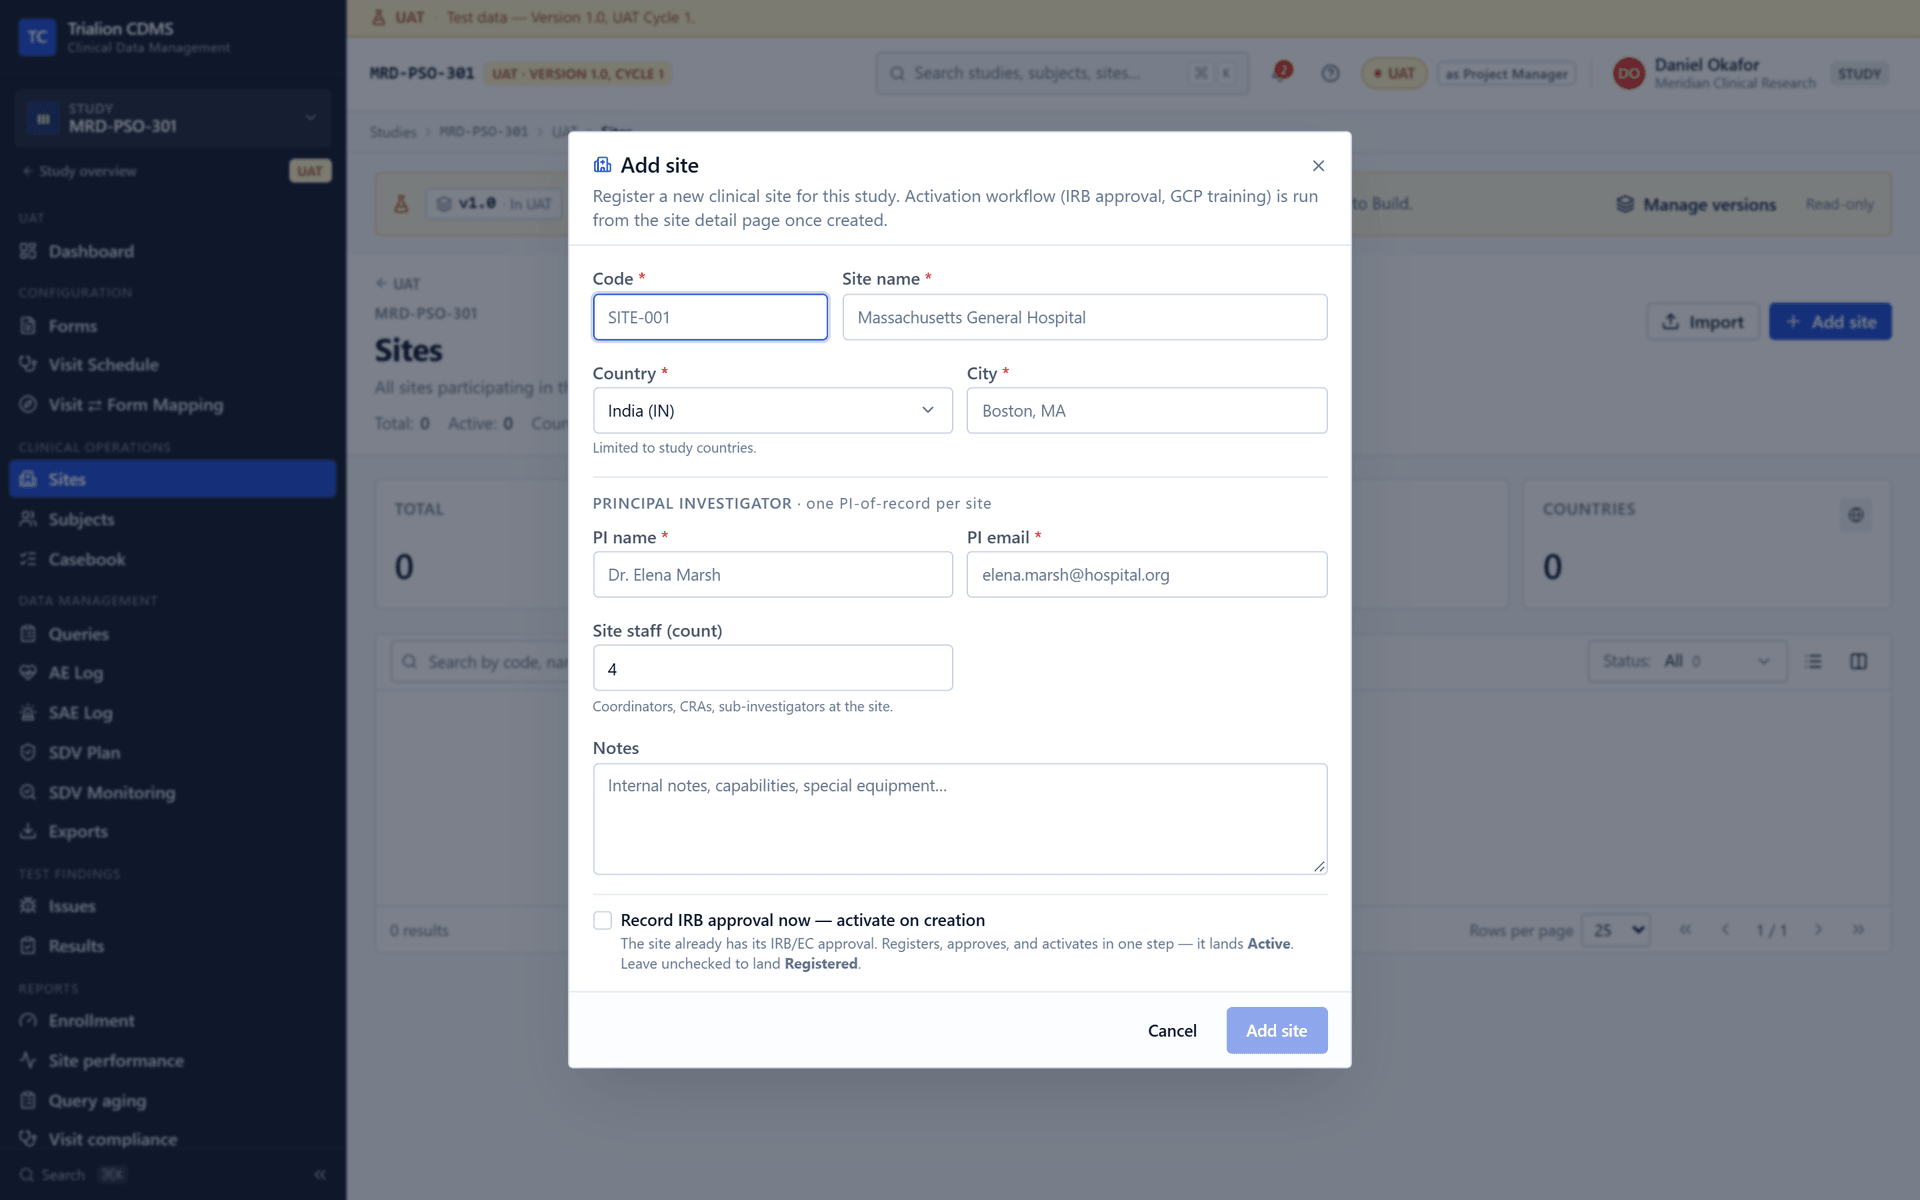Click the Add site submit button
Viewport: 1920px width, 1200px height.
point(1276,1030)
